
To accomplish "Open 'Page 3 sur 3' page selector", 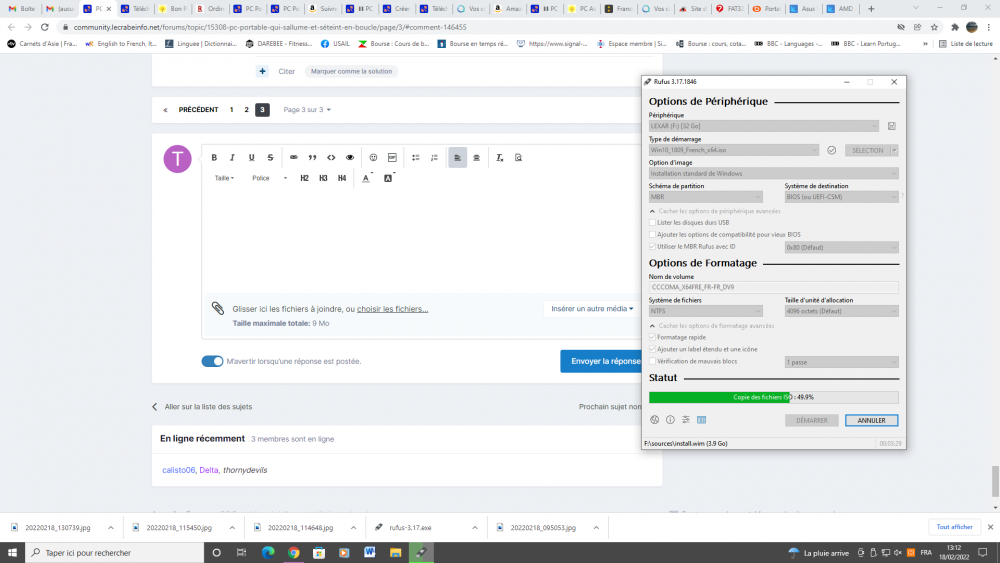I will (x=306, y=110).
